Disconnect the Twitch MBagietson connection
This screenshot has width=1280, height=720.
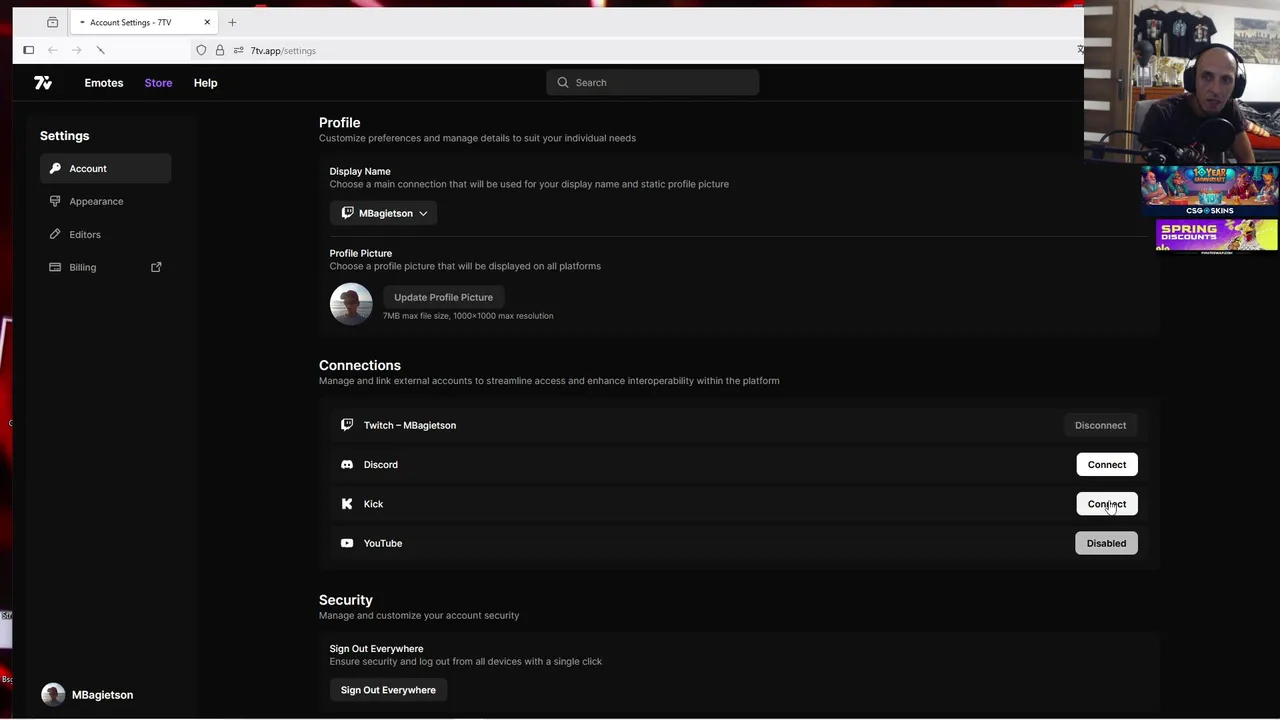click(x=1100, y=425)
